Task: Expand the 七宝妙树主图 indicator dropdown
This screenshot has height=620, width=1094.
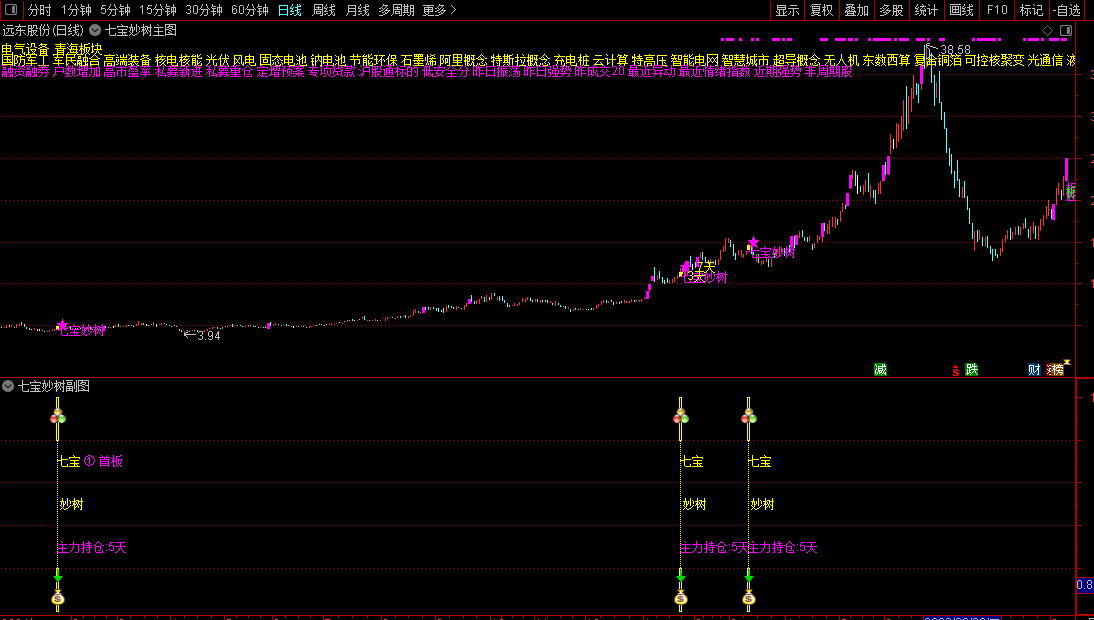Action: (x=95, y=30)
